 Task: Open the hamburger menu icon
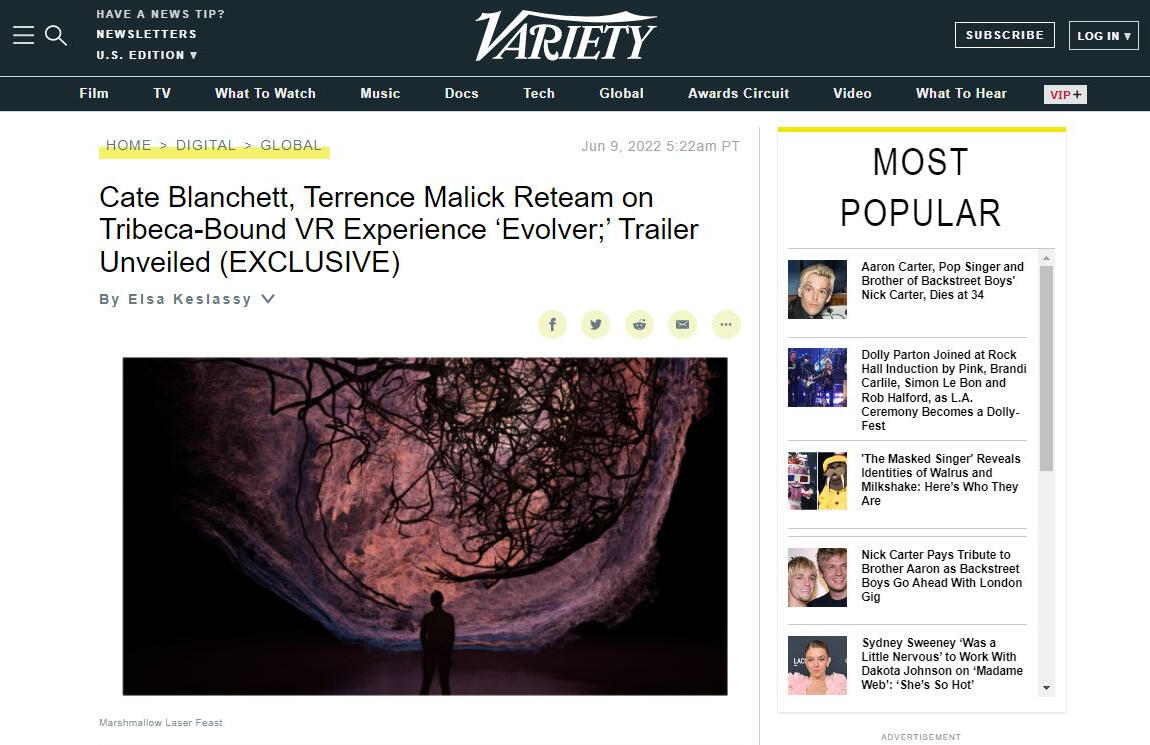pos(23,35)
